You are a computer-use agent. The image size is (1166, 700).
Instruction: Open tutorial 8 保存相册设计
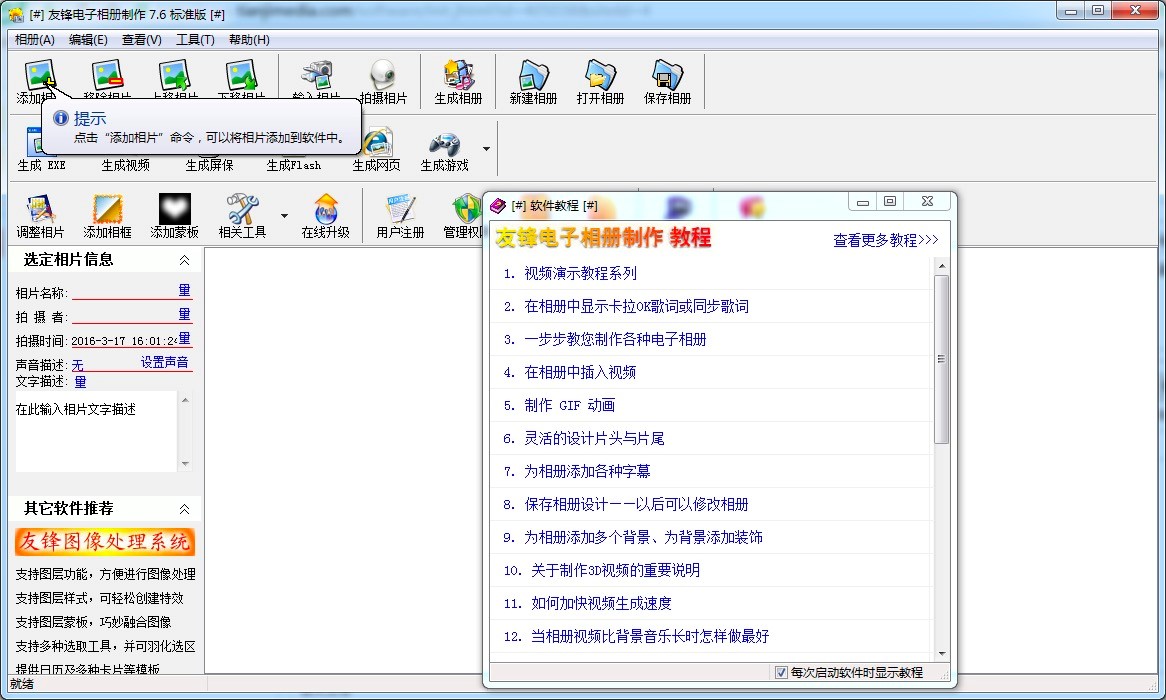[637, 504]
